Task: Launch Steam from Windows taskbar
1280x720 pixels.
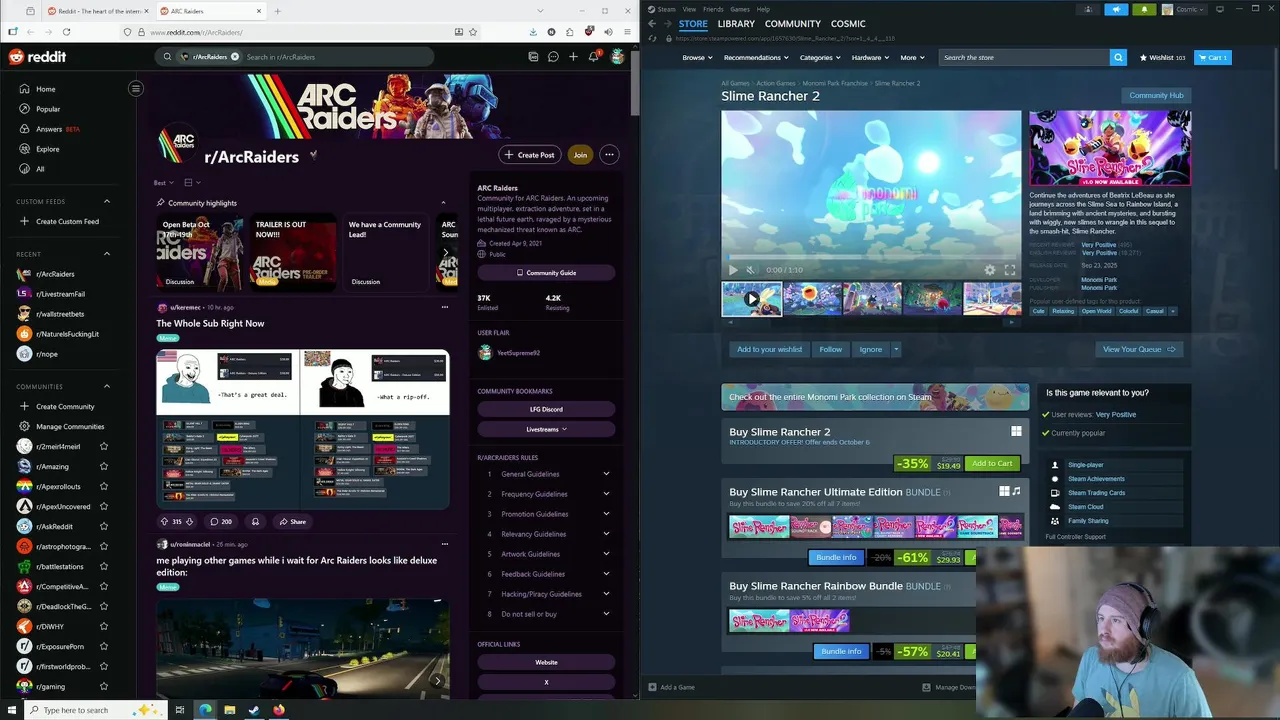Action: click(x=254, y=710)
